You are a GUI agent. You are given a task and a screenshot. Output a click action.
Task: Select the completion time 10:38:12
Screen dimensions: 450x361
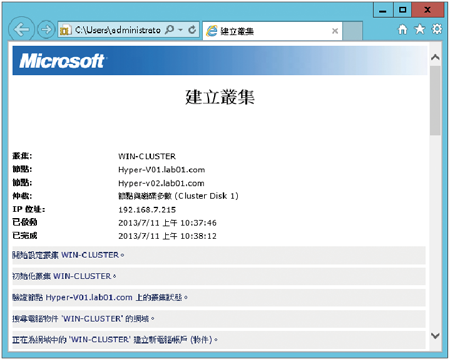click(x=167, y=236)
